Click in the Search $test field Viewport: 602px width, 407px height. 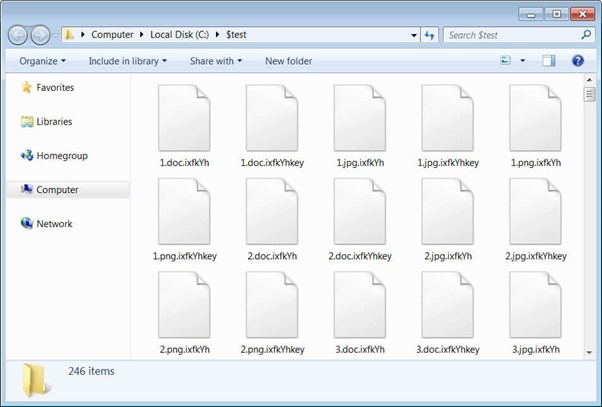click(x=508, y=35)
